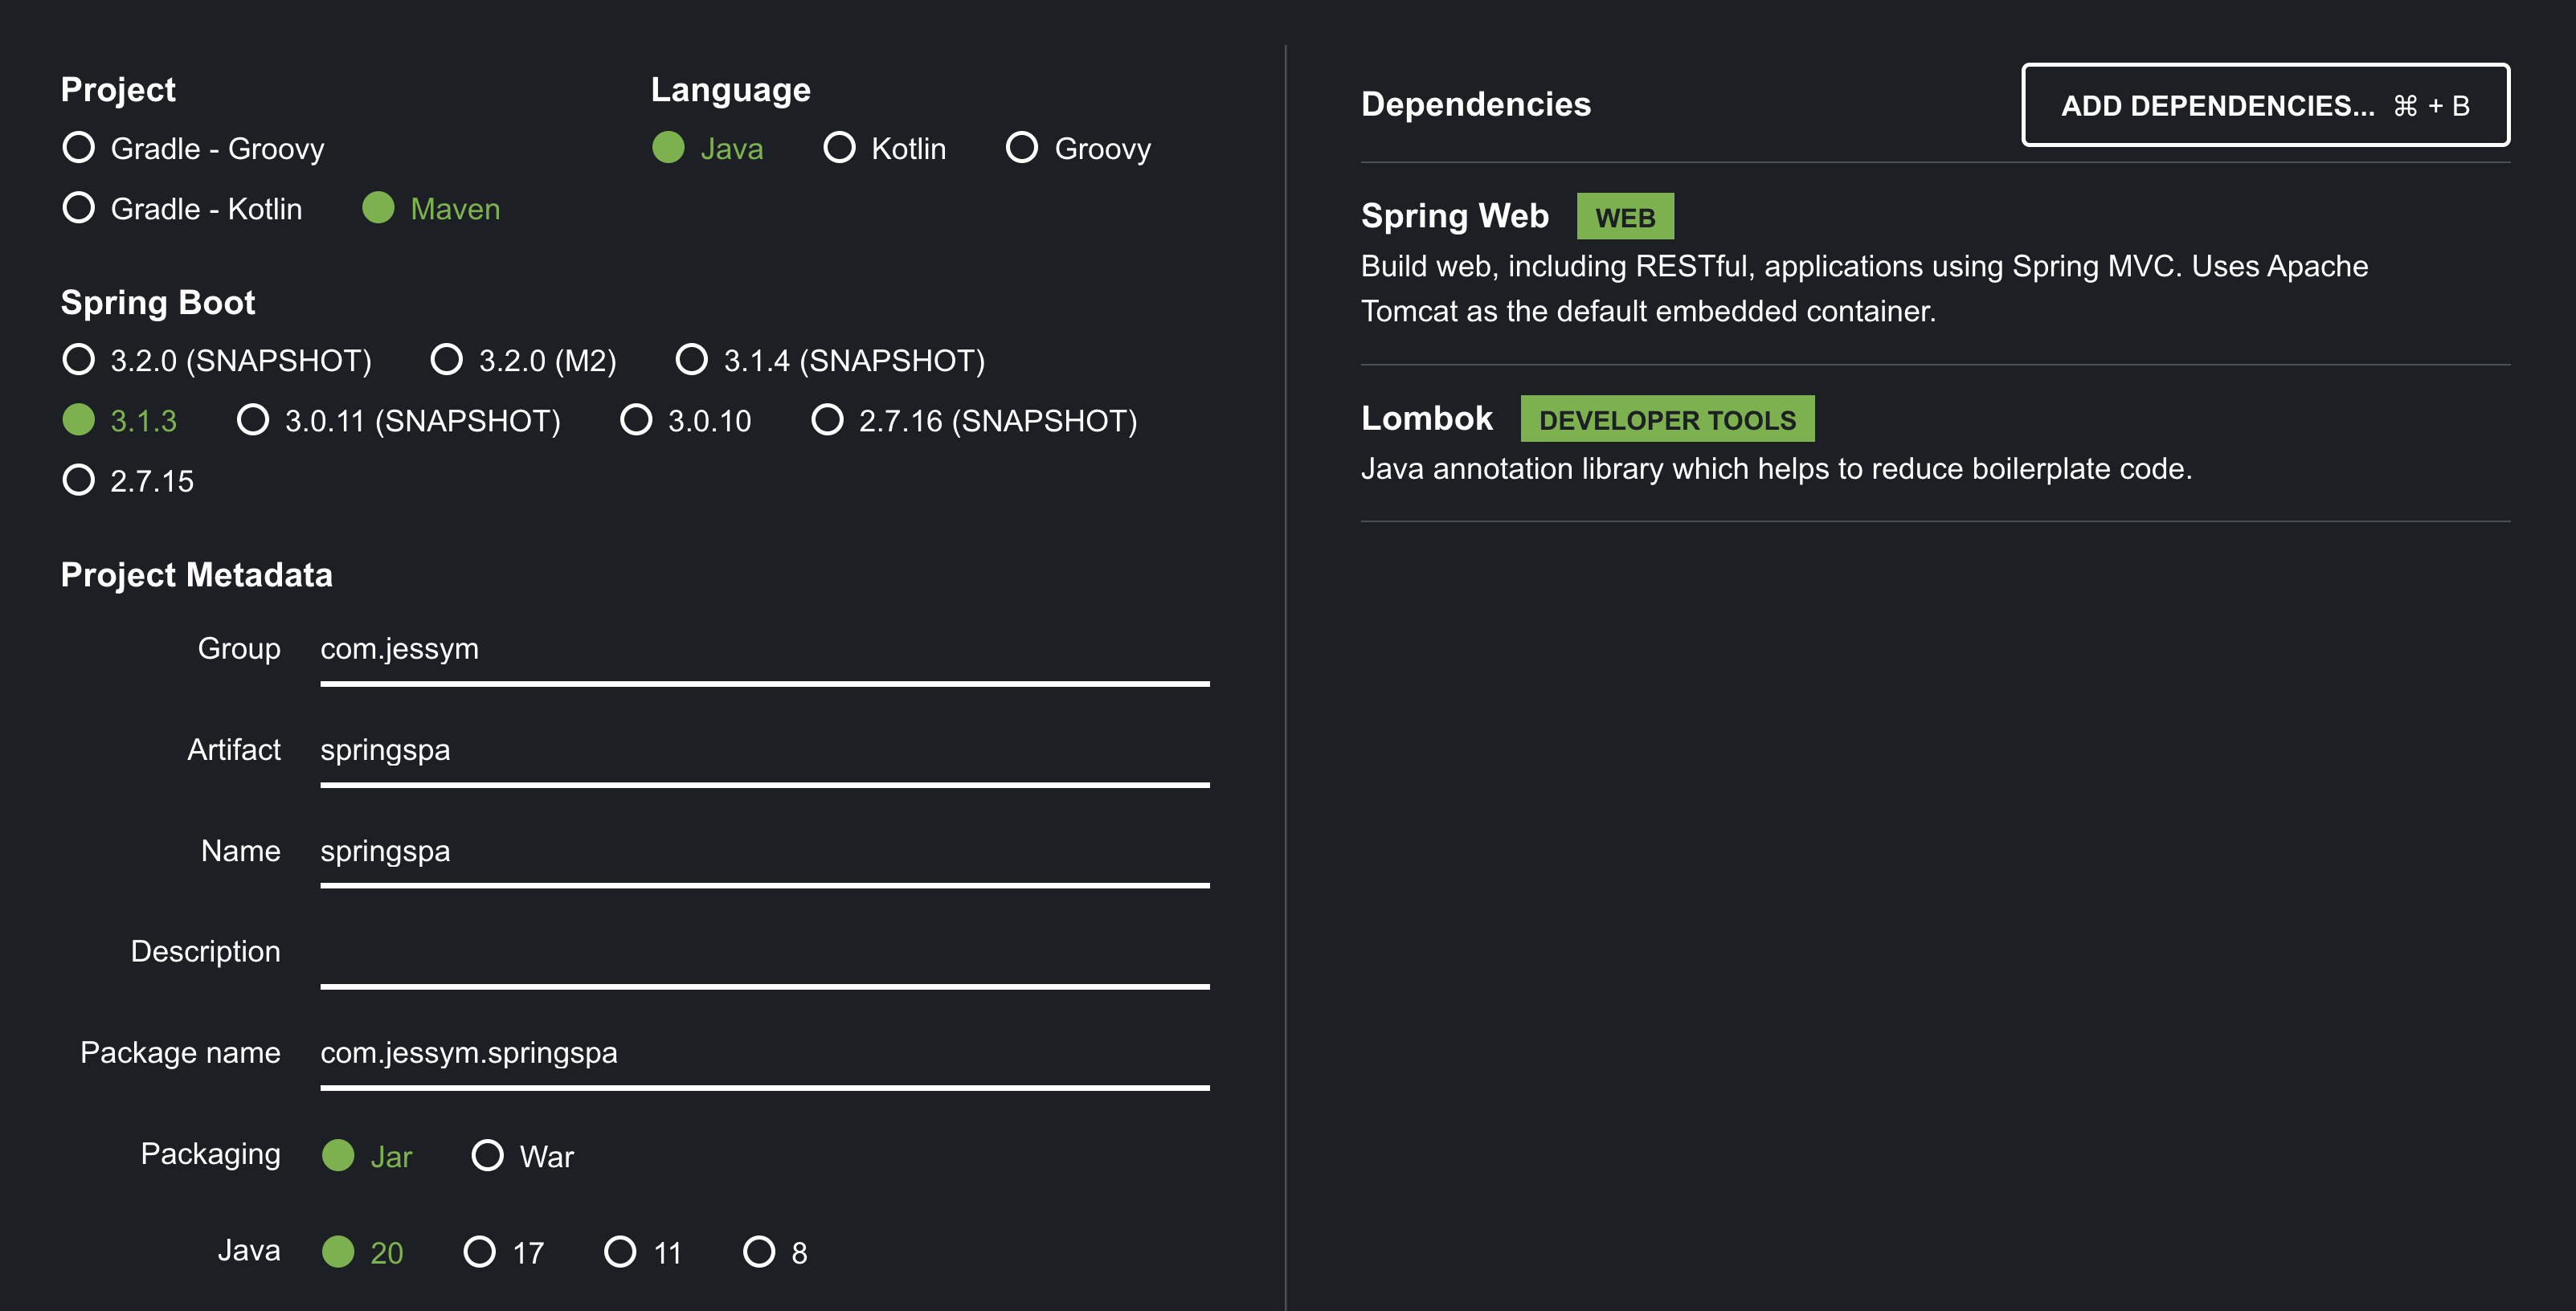Click the Dependencies heading
This screenshot has height=1311, width=2576.
(1476, 104)
